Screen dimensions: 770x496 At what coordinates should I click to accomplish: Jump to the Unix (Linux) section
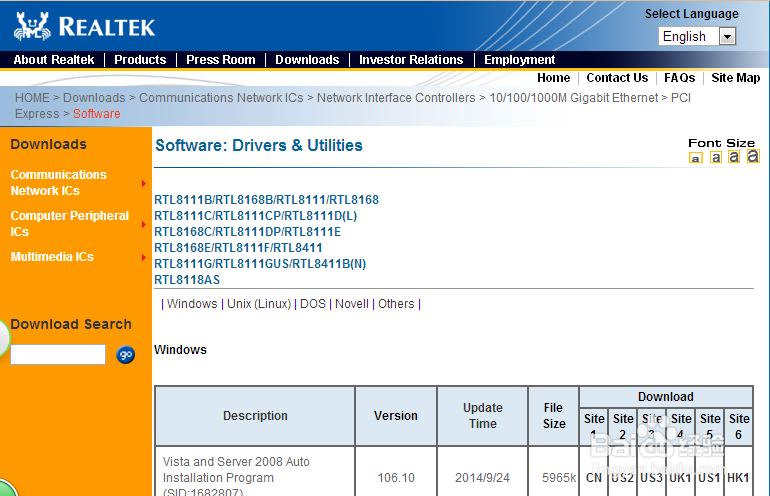[259, 304]
